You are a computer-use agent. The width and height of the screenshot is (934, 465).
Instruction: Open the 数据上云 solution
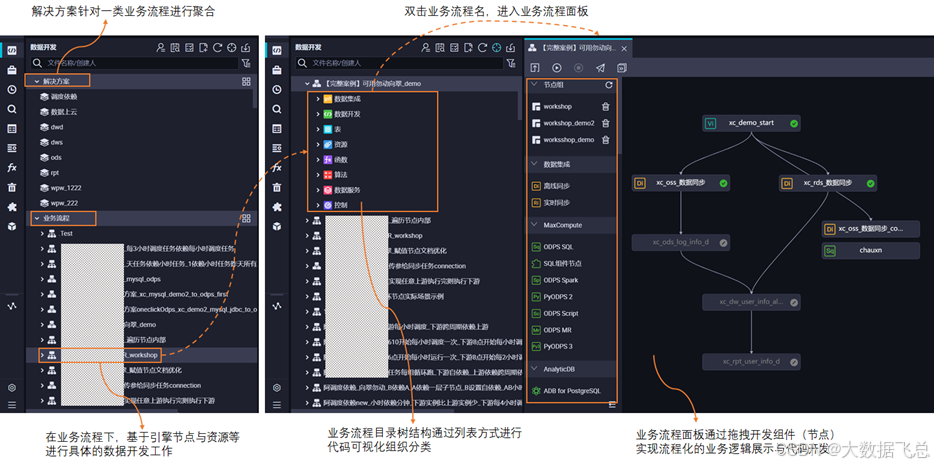pyautogui.click(x=58, y=111)
